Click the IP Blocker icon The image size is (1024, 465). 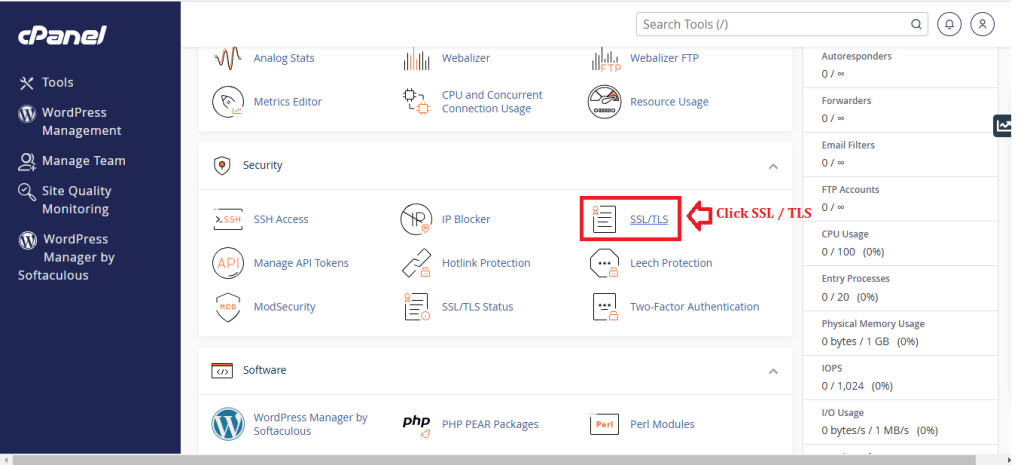416,219
